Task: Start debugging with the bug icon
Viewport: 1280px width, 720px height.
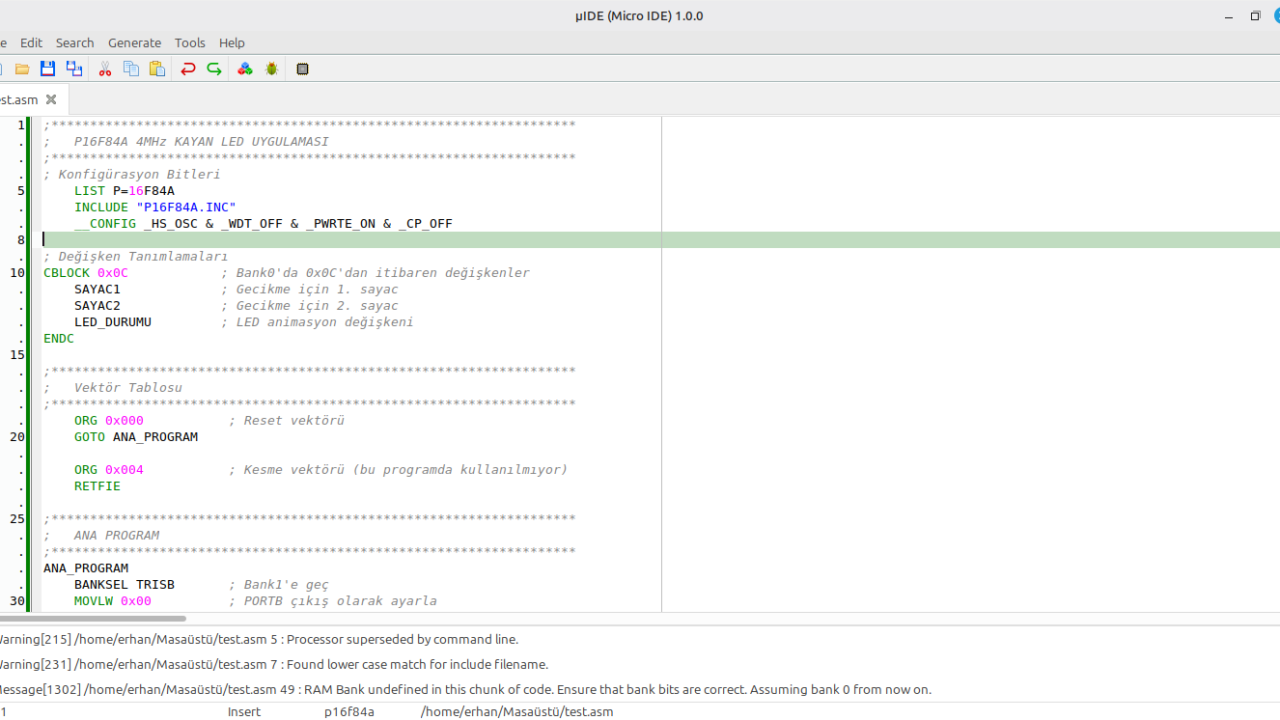Action: (x=271, y=69)
